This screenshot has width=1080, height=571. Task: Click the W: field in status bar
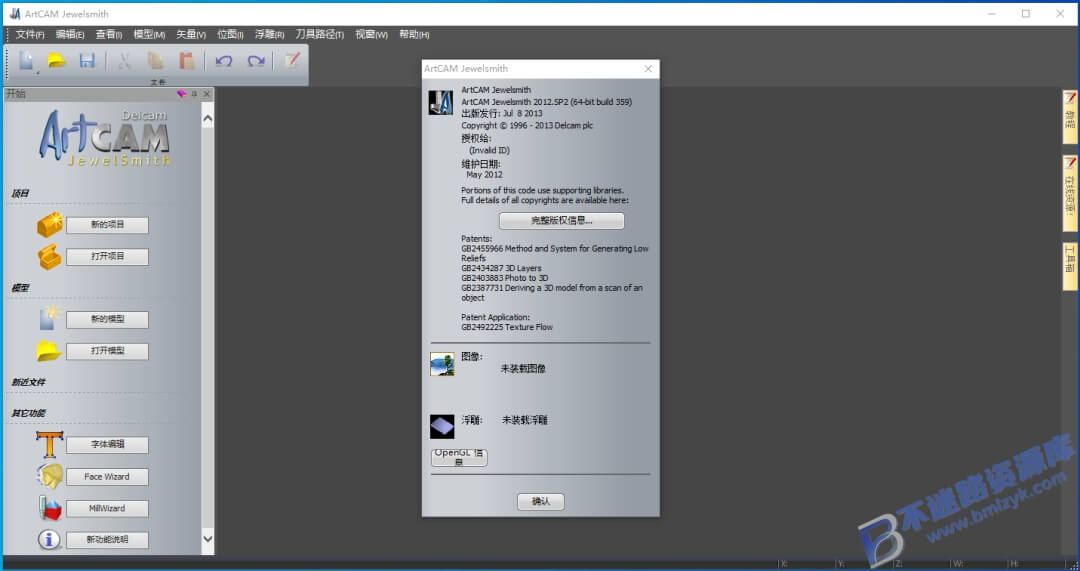[x=978, y=564]
